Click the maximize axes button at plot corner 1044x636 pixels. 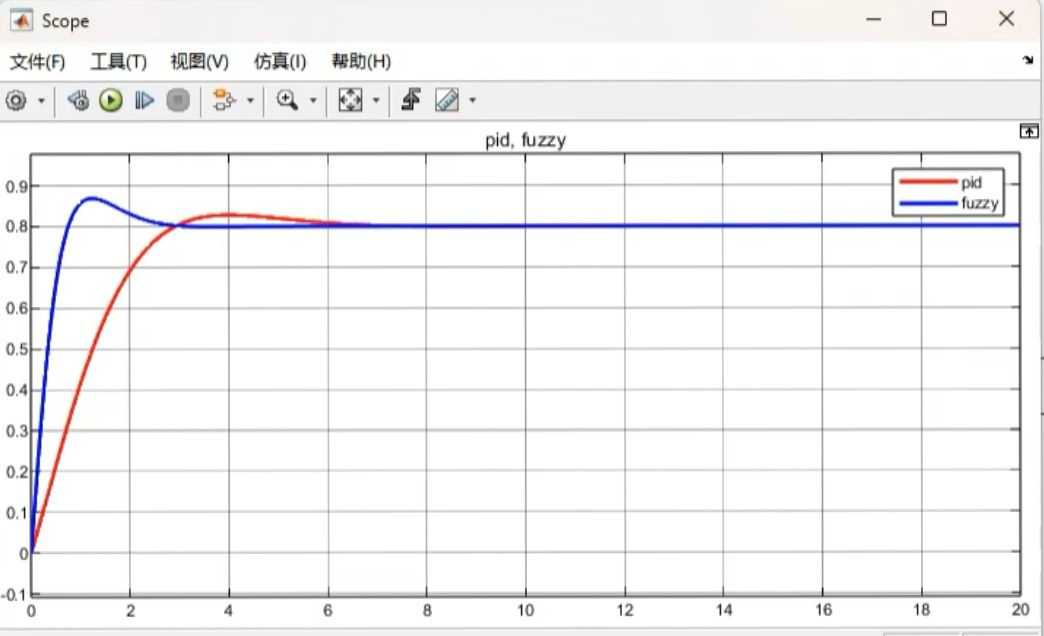tap(1027, 131)
